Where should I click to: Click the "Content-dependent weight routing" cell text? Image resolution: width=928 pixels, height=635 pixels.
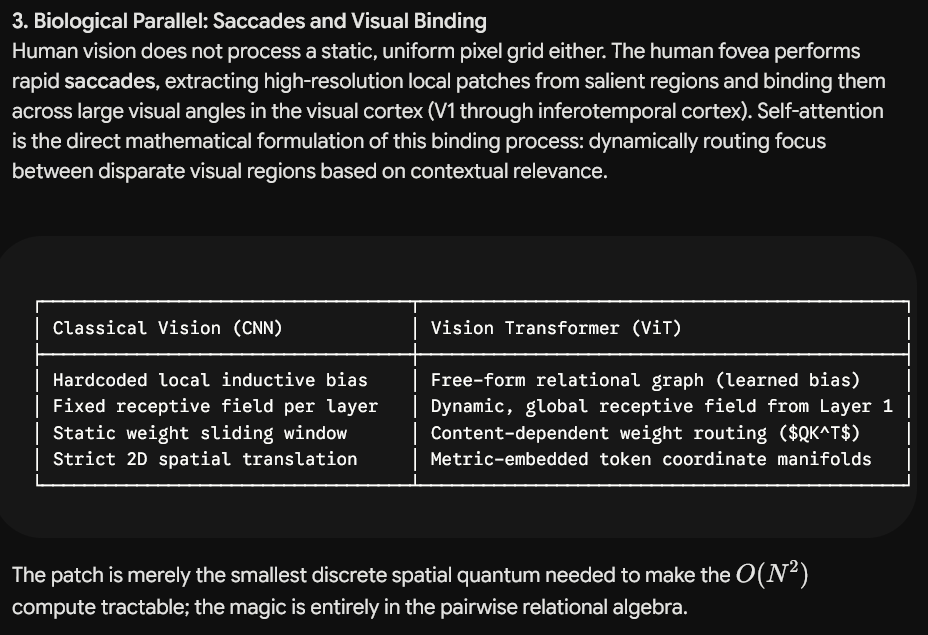tap(598, 433)
